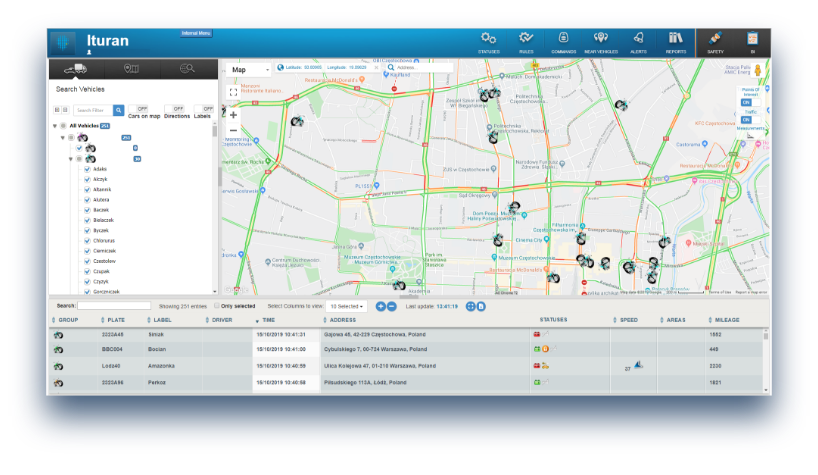Clear the latitude longitude coordinates with X
Image resolution: width=818 pixels, height=475 pixels.
(376, 68)
